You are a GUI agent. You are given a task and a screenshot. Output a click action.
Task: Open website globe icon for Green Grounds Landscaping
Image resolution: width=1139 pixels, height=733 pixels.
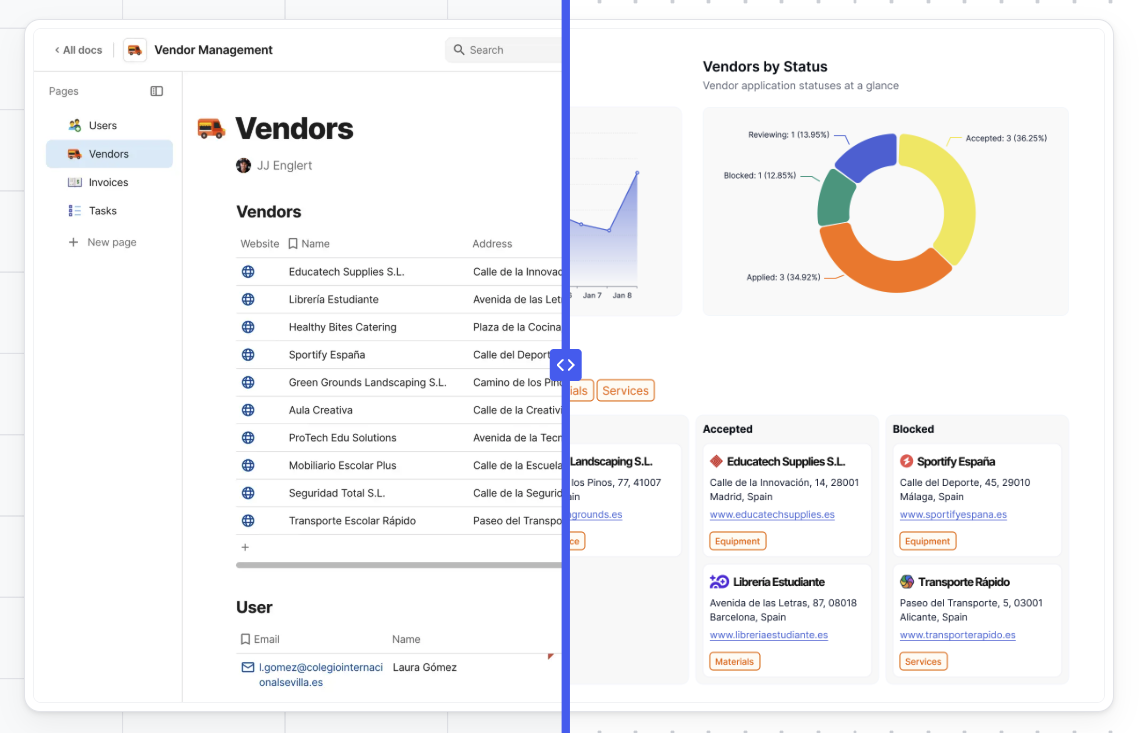coord(248,382)
